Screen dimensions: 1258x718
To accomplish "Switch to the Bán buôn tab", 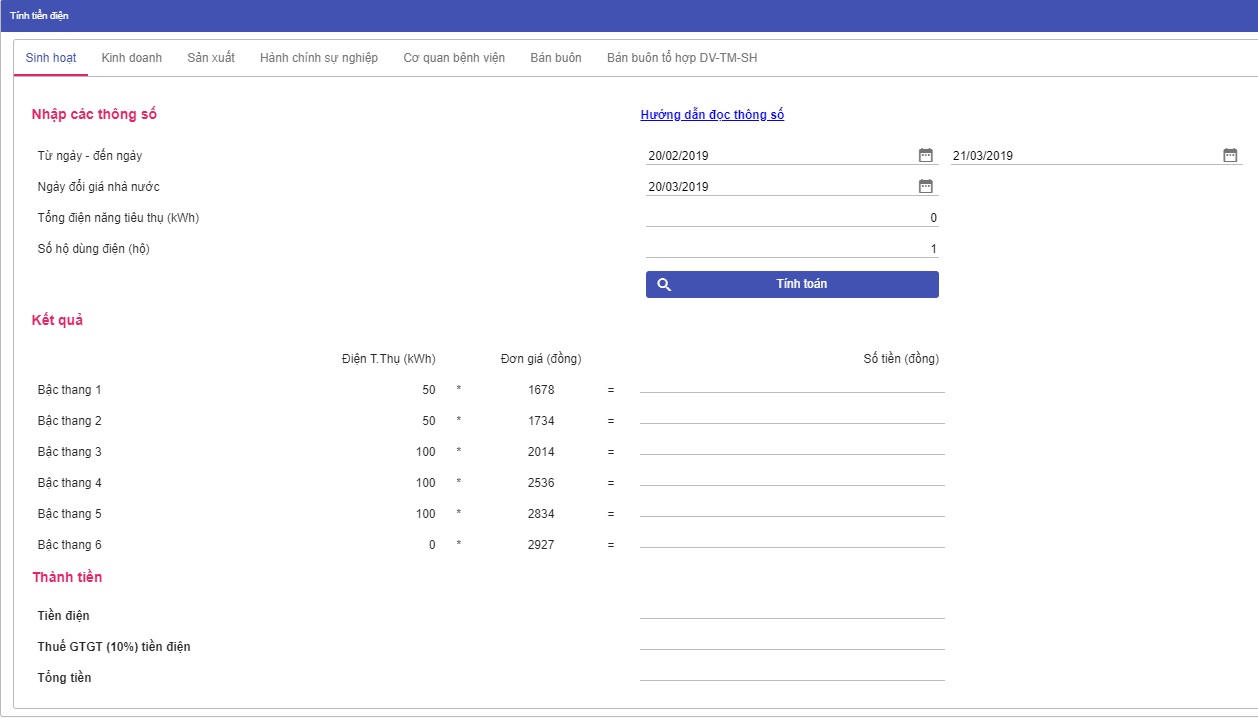I will 556,58.
